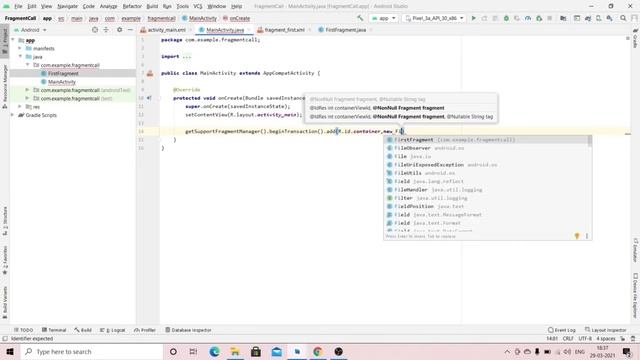Click the CRLF line separator in status bar

point(568,339)
